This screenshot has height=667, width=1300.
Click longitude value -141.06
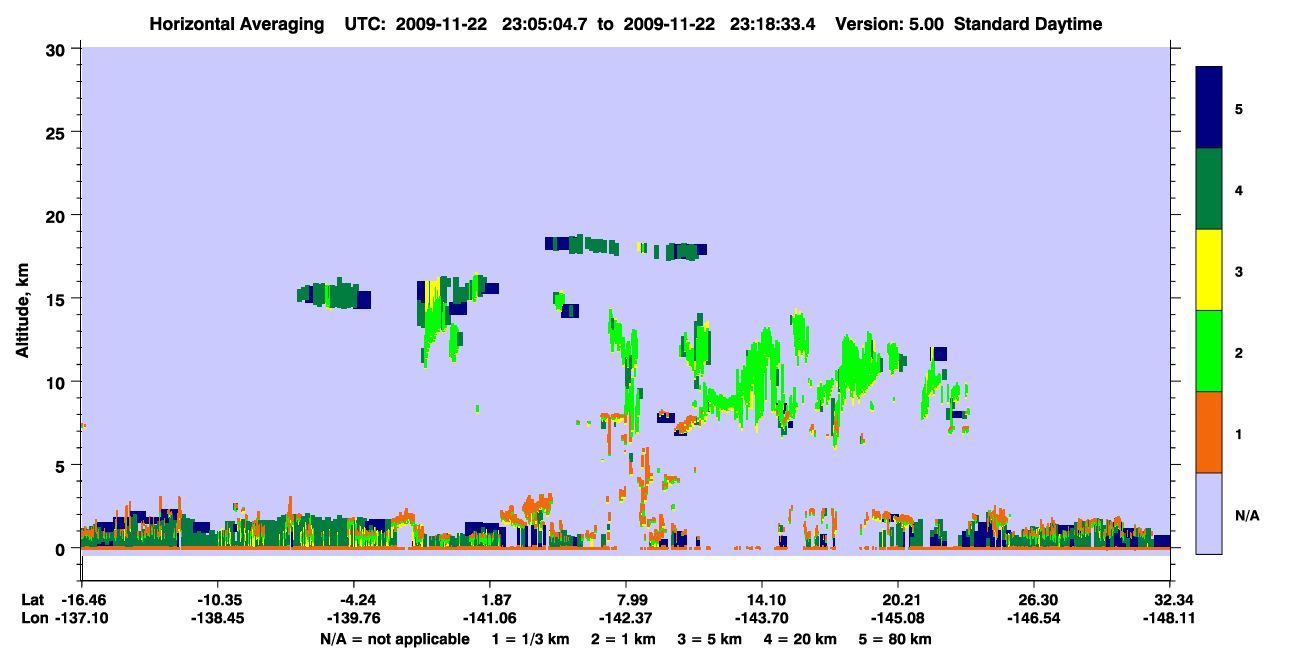[489, 619]
